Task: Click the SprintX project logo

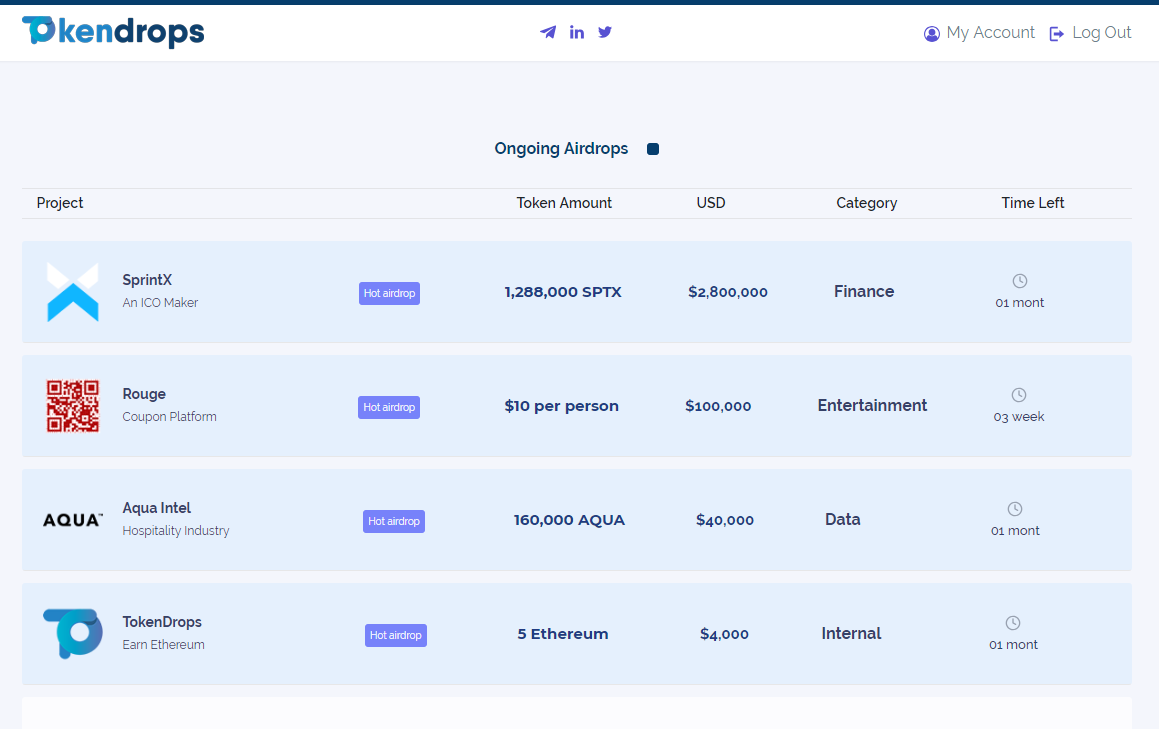Action: pos(72,291)
